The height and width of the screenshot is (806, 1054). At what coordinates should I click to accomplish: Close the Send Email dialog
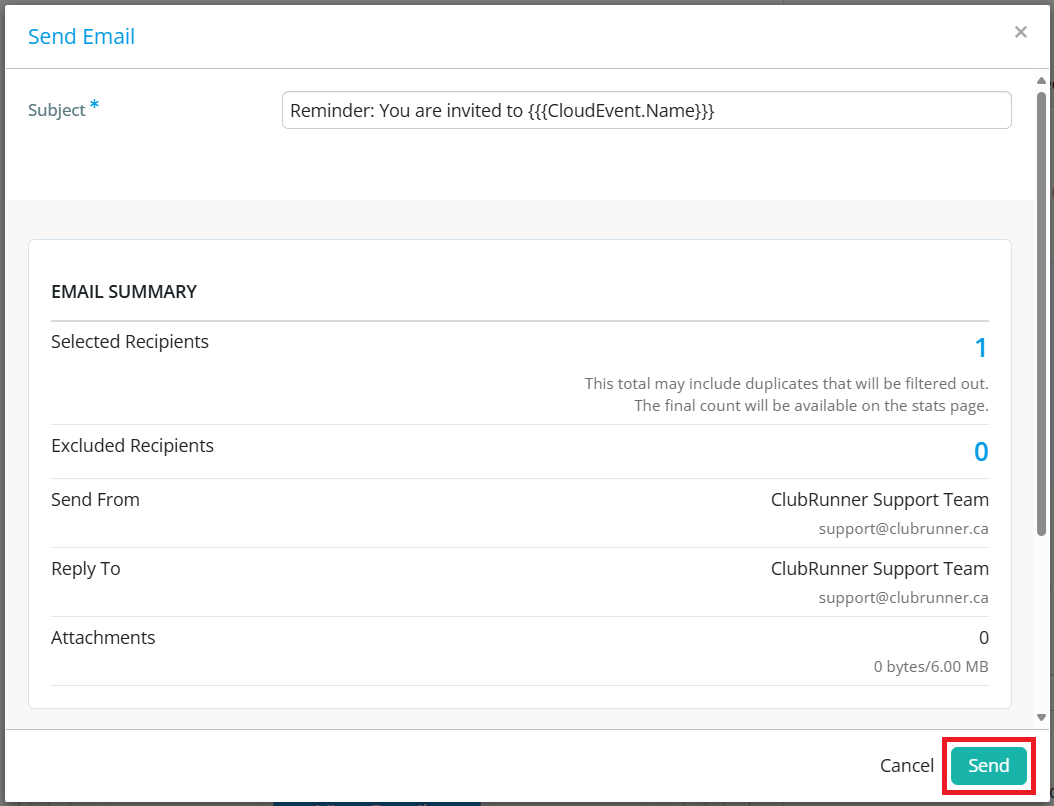pos(1020,32)
